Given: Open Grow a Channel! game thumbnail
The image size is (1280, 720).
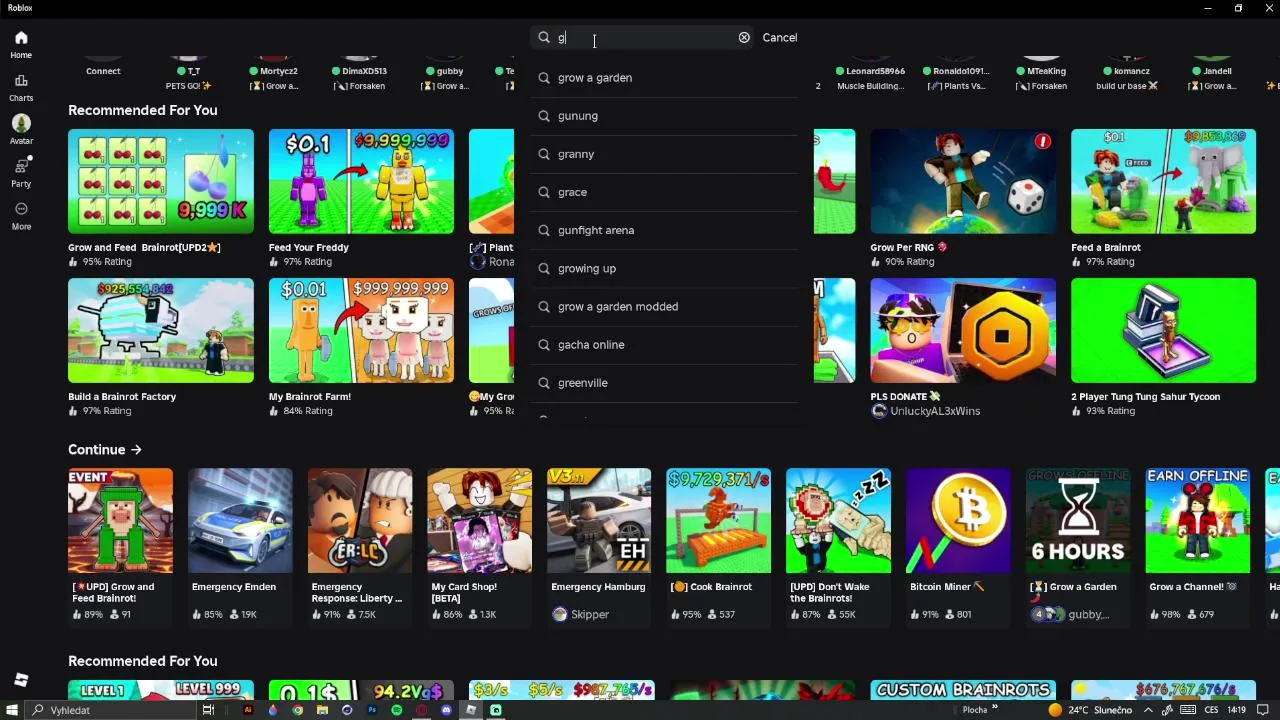Looking at the screenshot, I should click(x=1198, y=521).
